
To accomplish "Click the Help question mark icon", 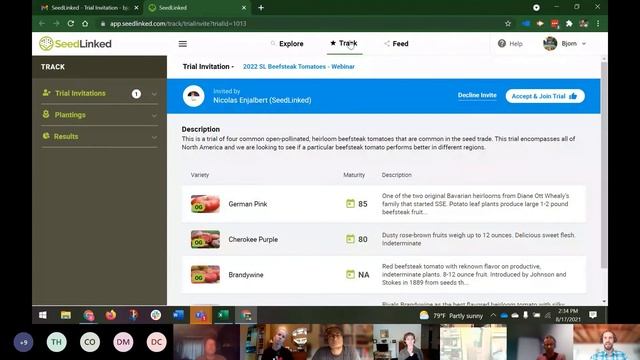I will [x=502, y=43].
